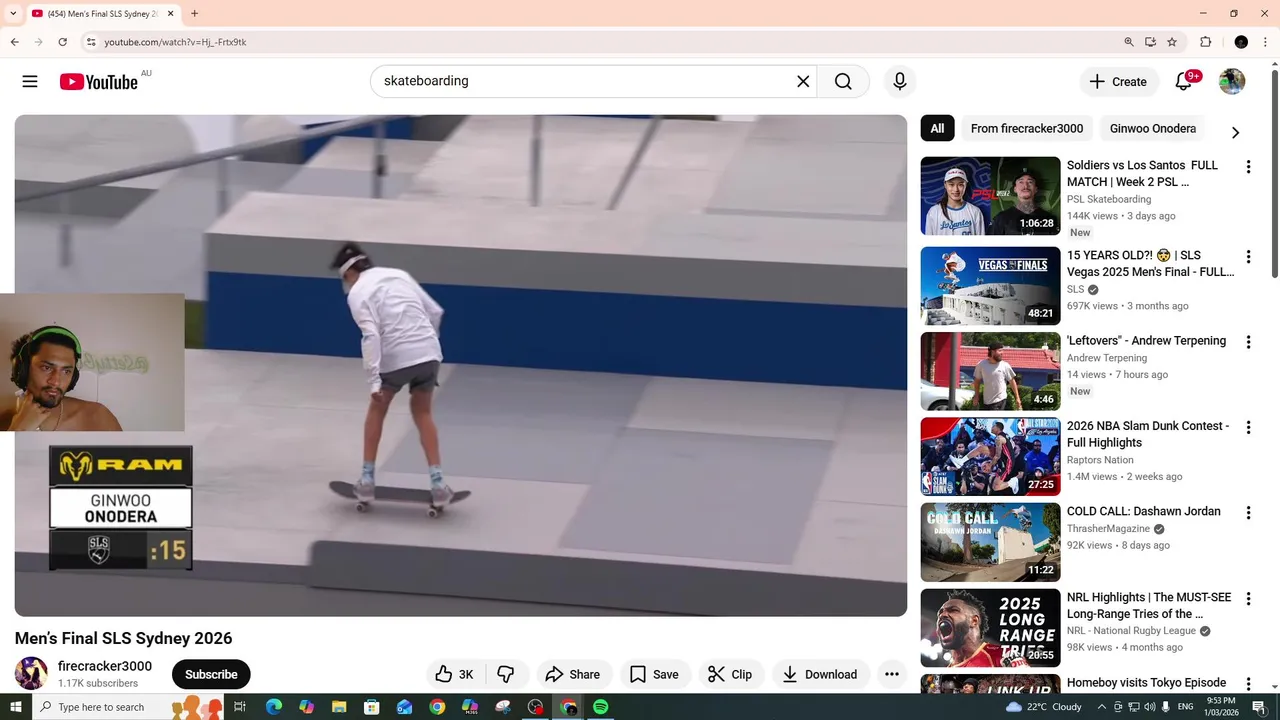Open the YouTube guide hamburger menu

[30, 82]
